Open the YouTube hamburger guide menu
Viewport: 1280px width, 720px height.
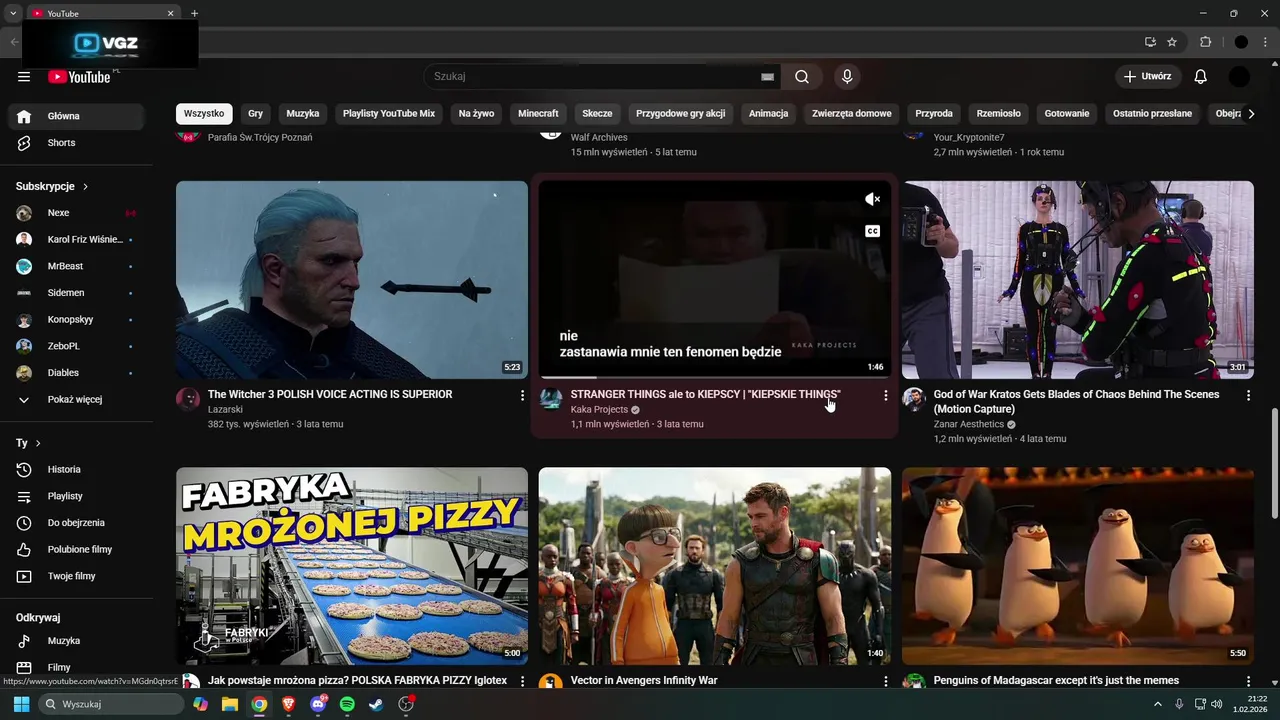coord(24,77)
